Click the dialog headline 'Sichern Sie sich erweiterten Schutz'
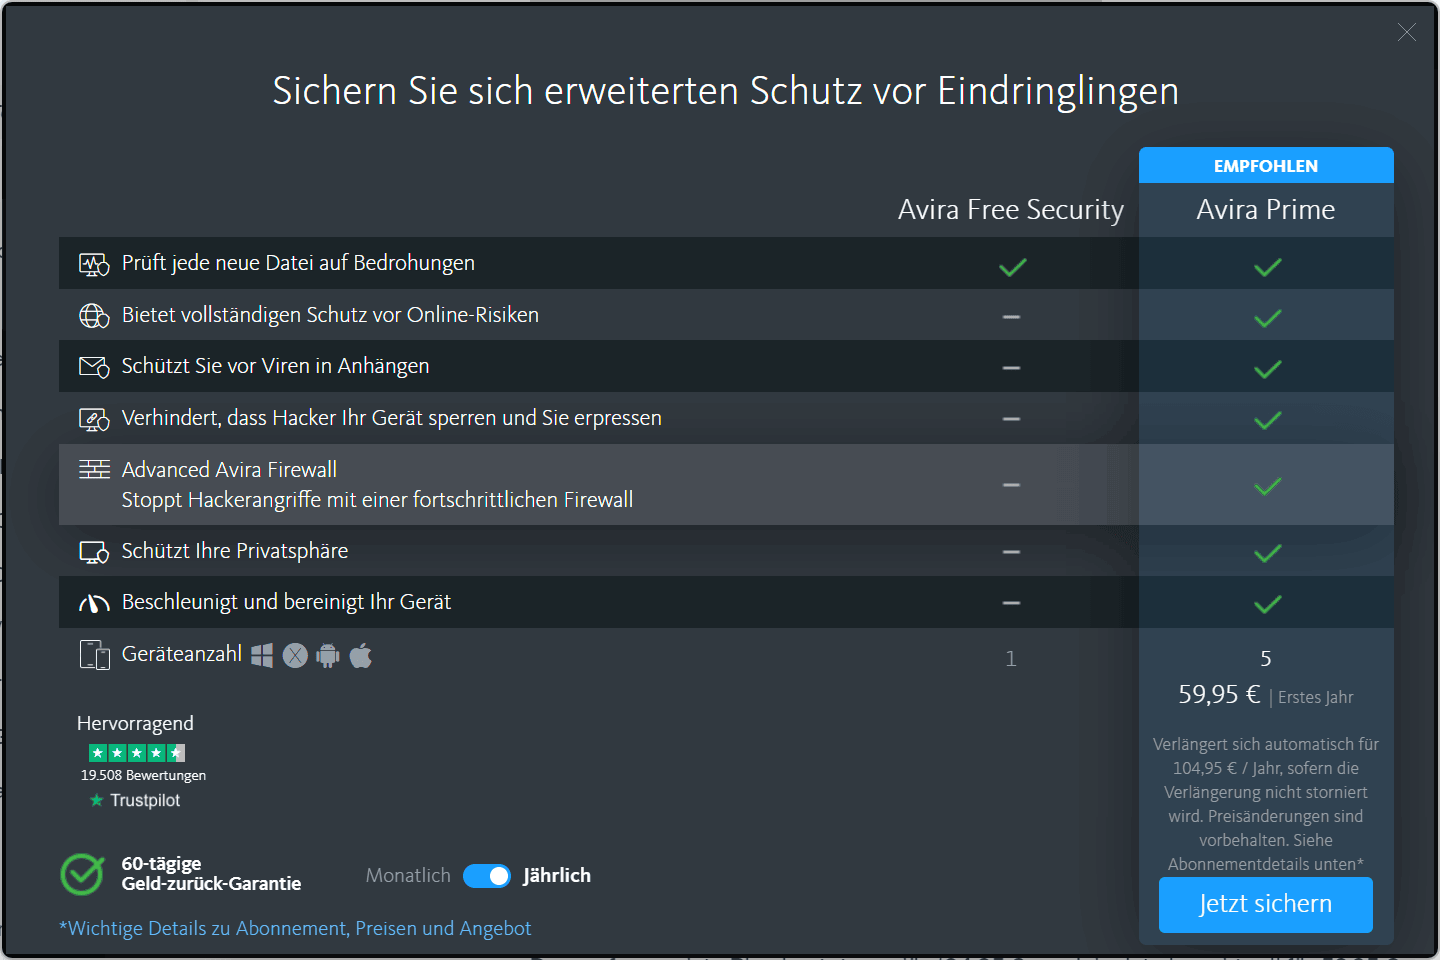Viewport: 1440px width, 960px height. (x=725, y=91)
